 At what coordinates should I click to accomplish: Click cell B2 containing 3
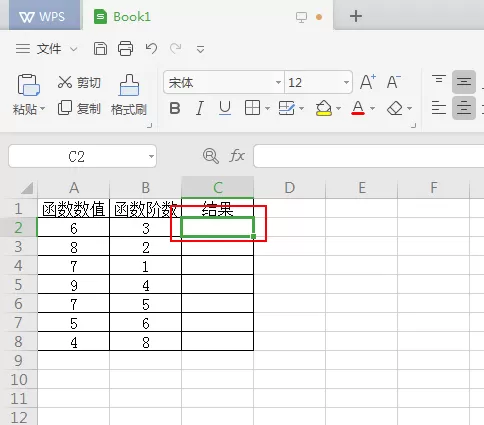tap(146, 228)
